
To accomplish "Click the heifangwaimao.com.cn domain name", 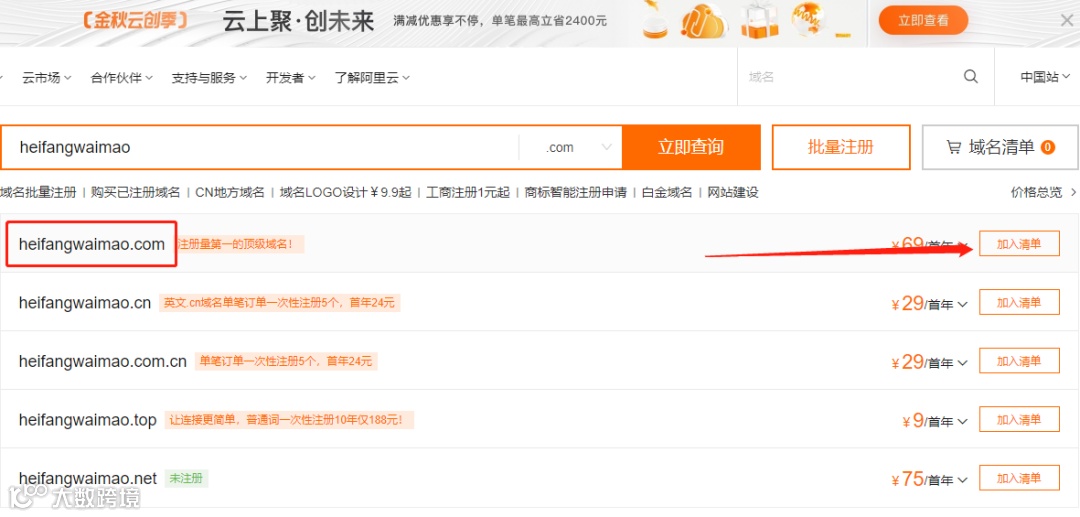I will (x=103, y=361).
